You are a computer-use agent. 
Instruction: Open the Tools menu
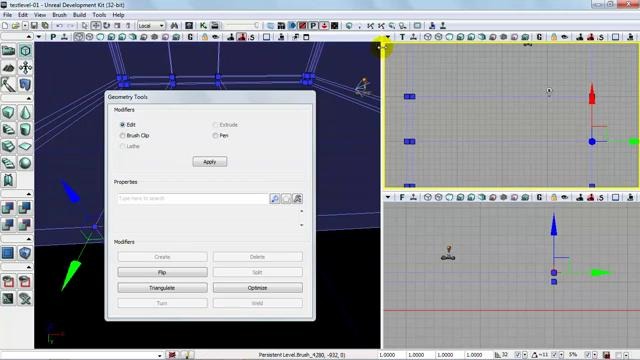(99, 15)
